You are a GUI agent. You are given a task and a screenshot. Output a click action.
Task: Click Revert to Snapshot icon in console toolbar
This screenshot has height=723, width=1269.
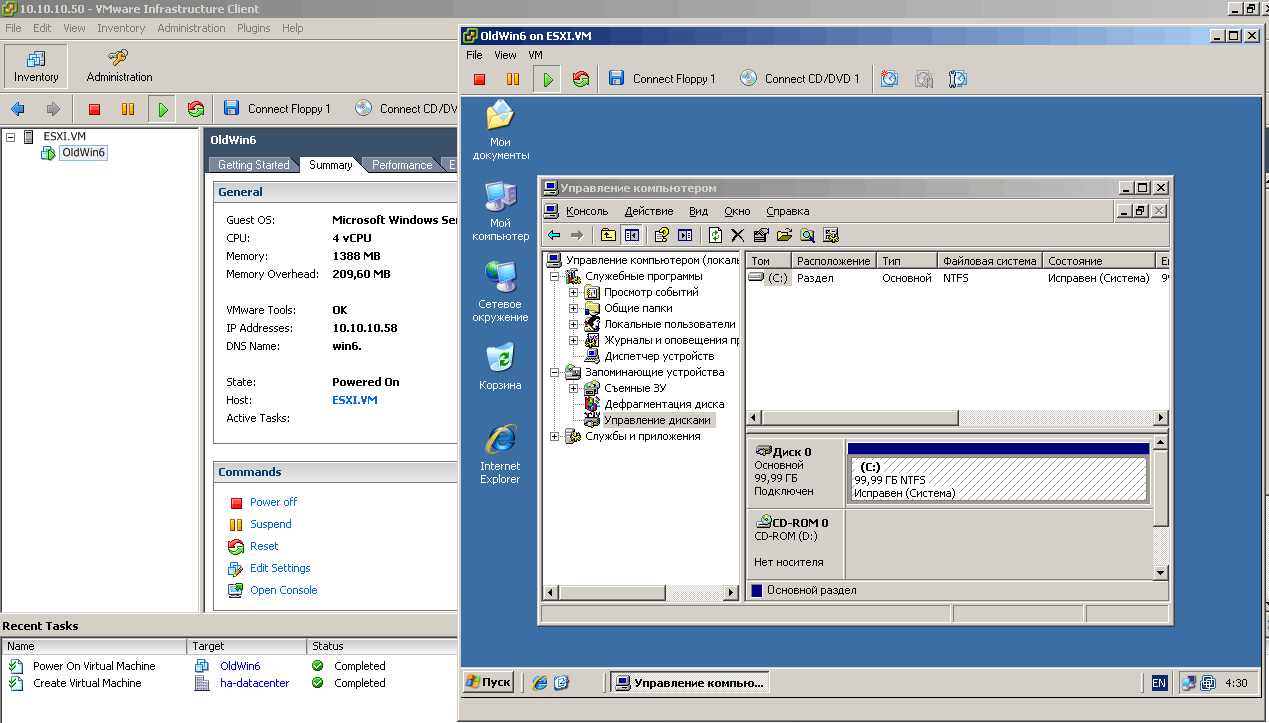pyautogui.click(x=924, y=79)
